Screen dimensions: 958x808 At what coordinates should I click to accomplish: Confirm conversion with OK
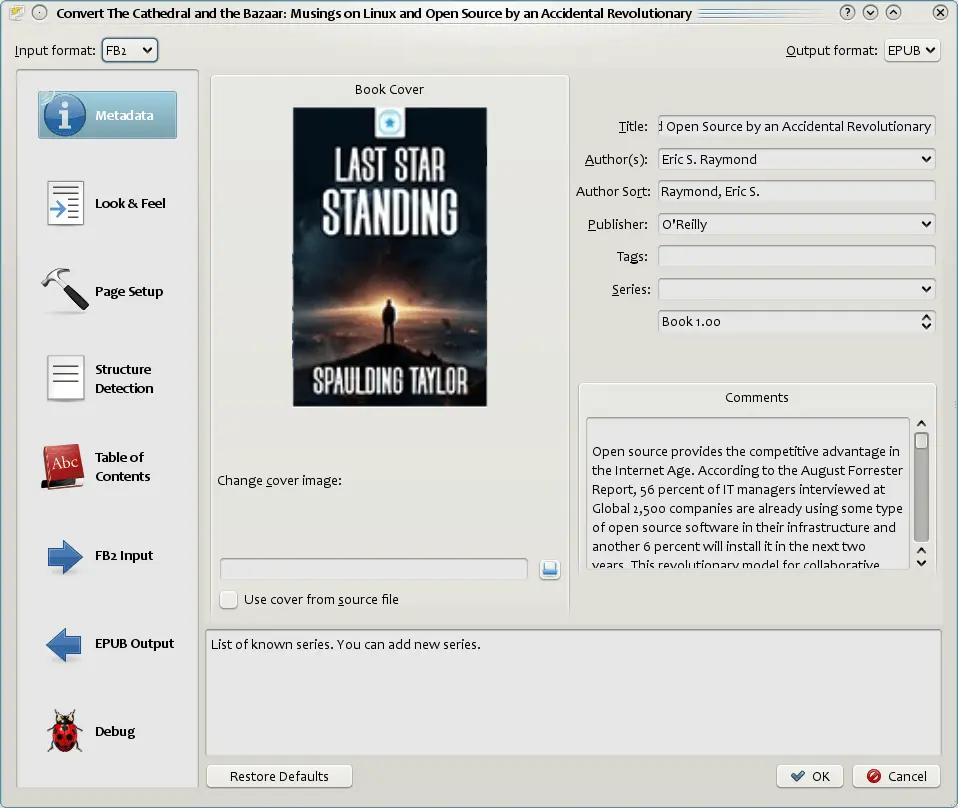pos(810,776)
